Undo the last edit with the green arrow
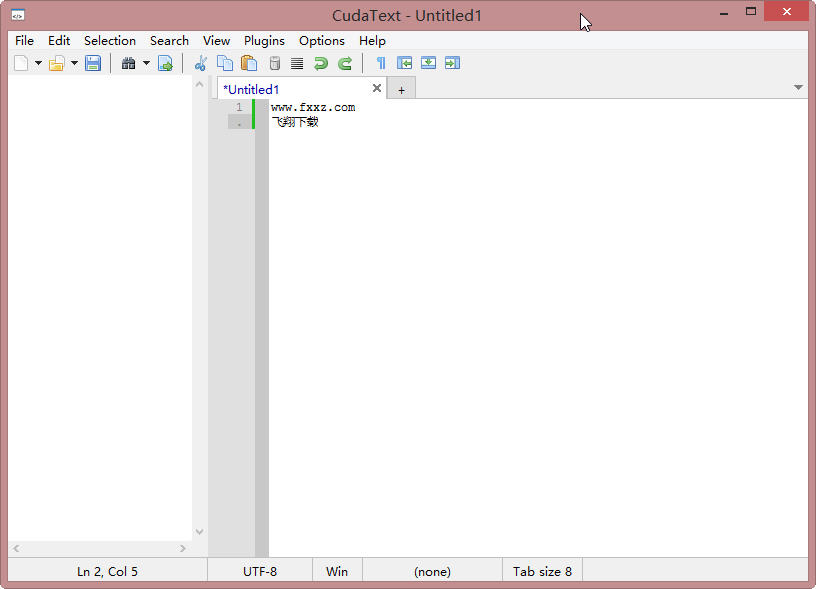Image resolution: width=816 pixels, height=589 pixels. coord(321,63)
